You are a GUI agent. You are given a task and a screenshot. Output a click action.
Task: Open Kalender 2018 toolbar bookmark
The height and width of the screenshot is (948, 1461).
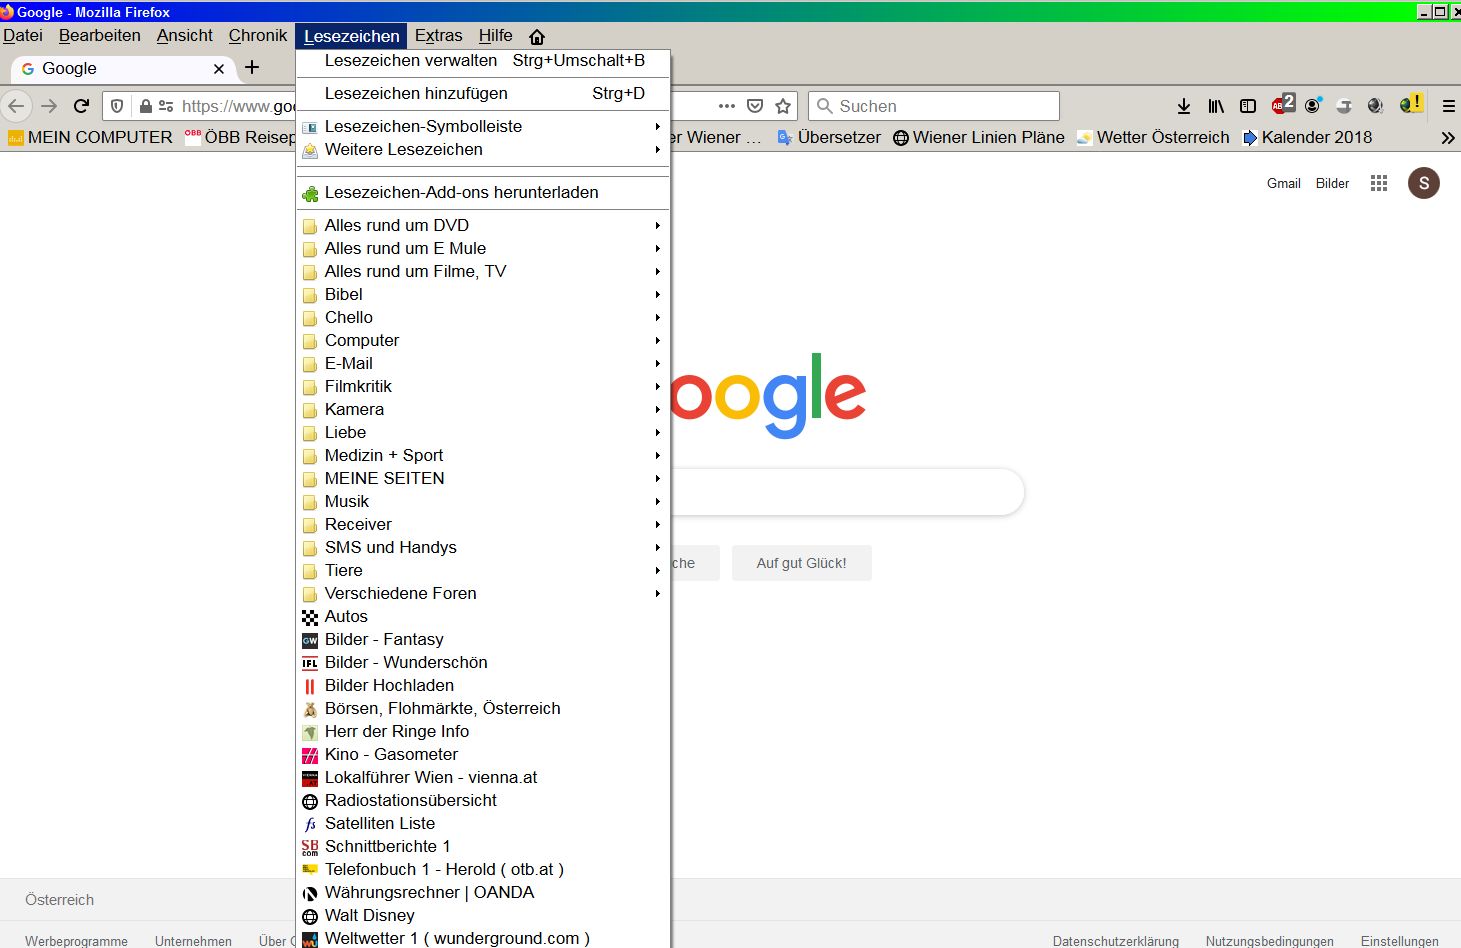point(1307,138)
